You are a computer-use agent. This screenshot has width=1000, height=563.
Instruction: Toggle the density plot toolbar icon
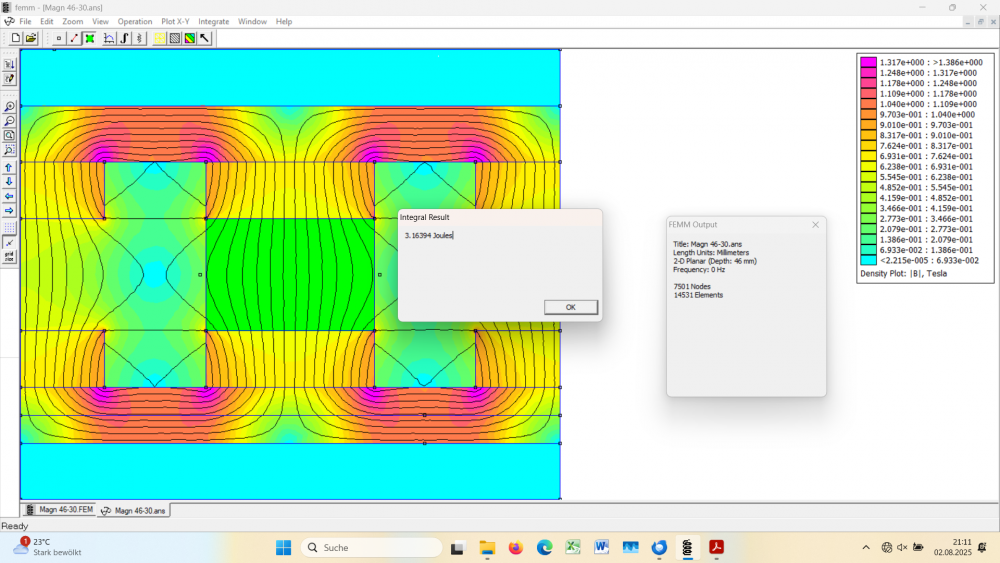point(189,38)
